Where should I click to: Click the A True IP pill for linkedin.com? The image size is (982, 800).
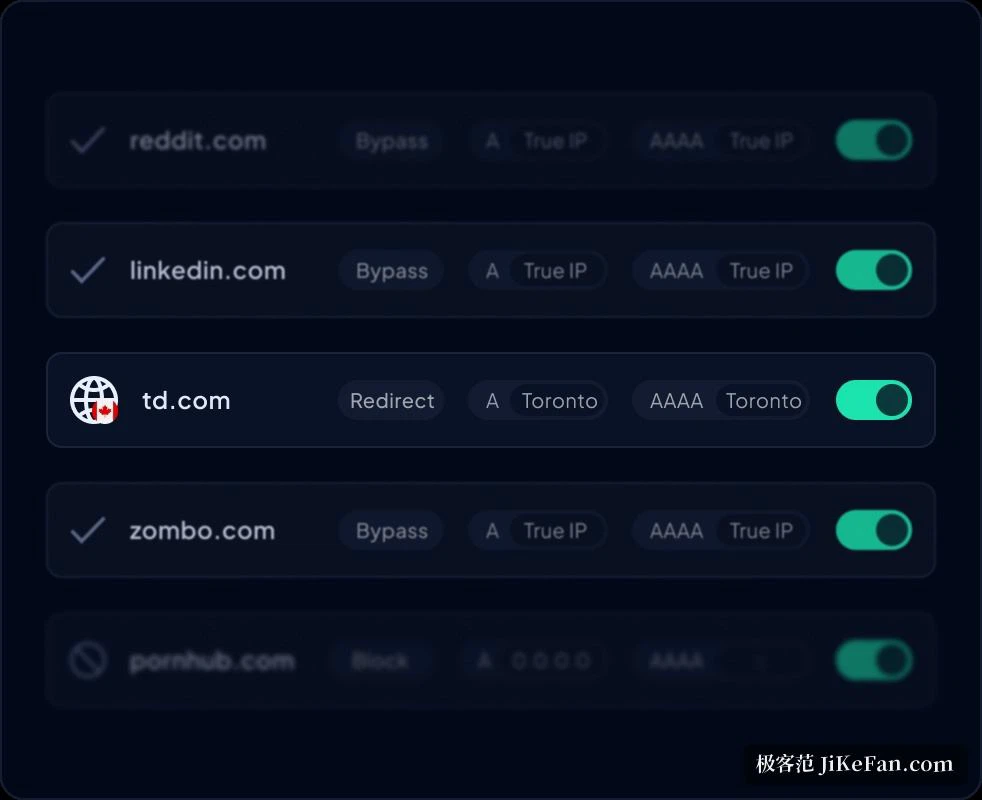tap(538, 271)
